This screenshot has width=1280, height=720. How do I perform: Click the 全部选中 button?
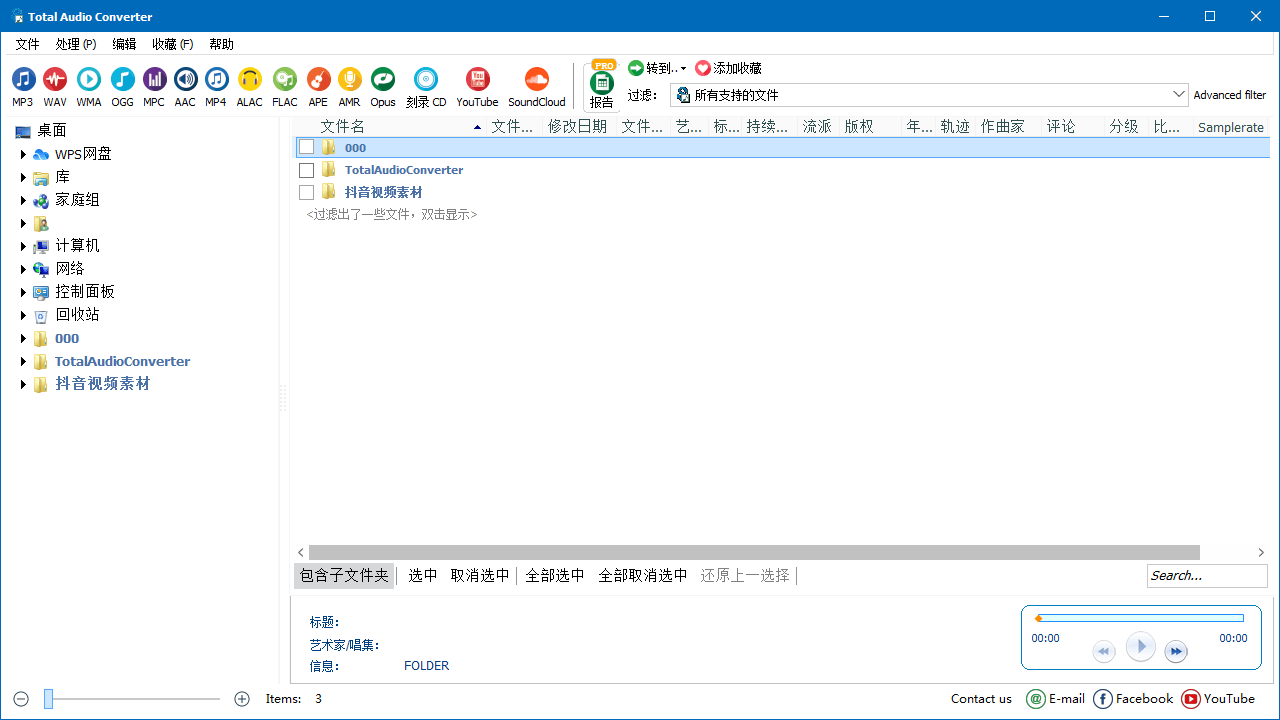555,576
